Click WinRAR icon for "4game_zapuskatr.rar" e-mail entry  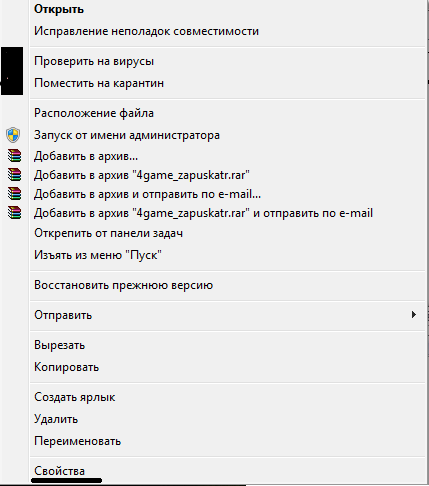14,213
